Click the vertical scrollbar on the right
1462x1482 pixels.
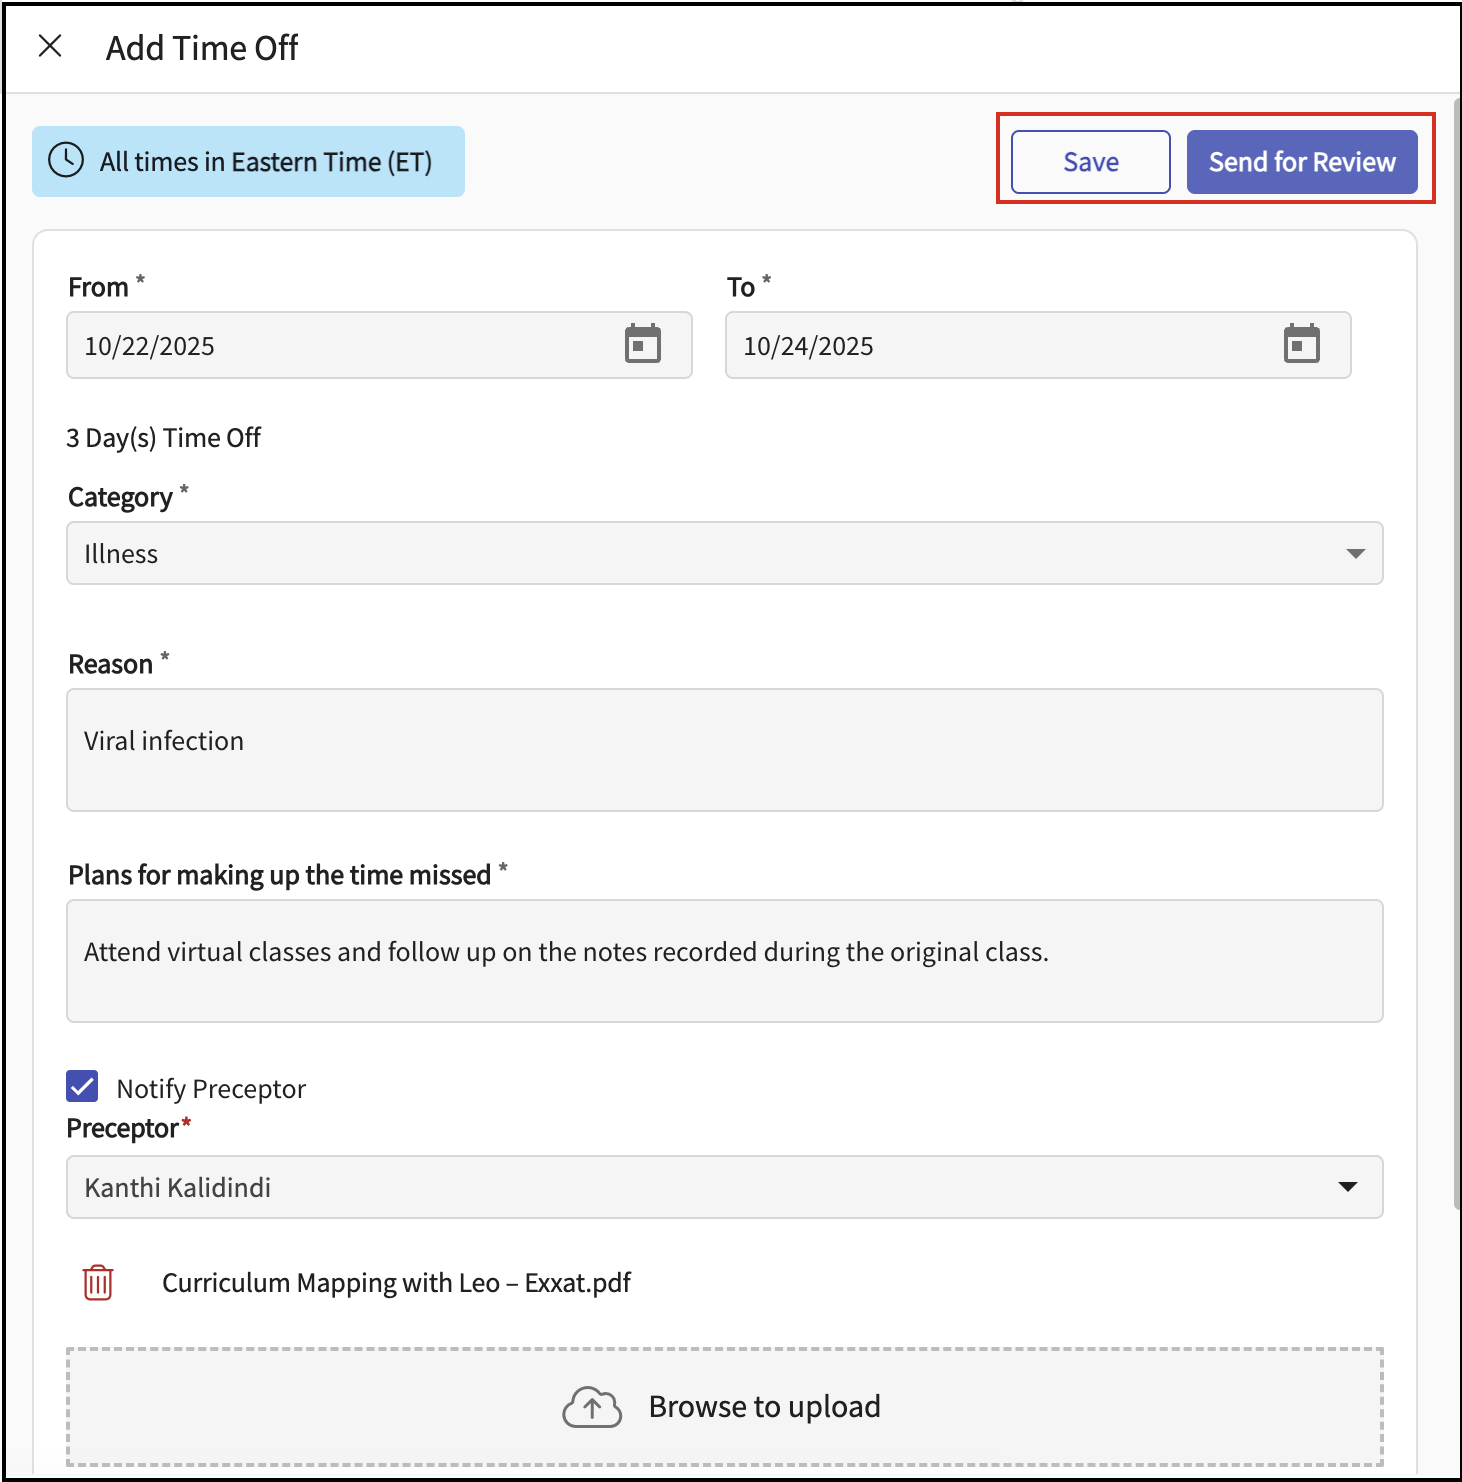(x=1456, y=700)
